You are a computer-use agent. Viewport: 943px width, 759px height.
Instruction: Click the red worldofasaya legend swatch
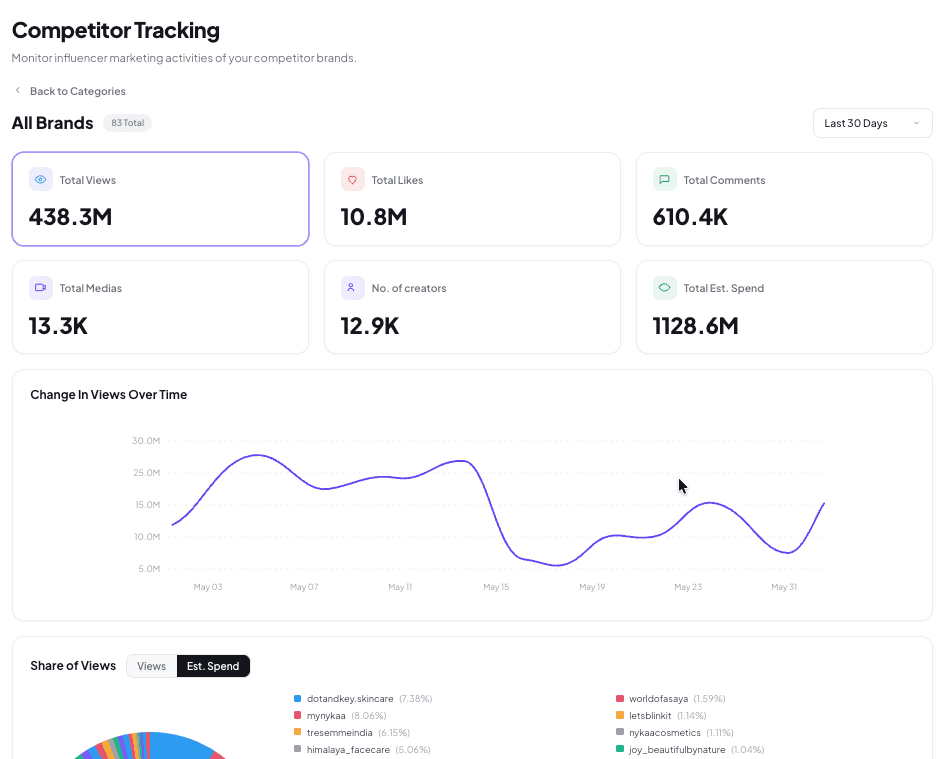(620, 699)
